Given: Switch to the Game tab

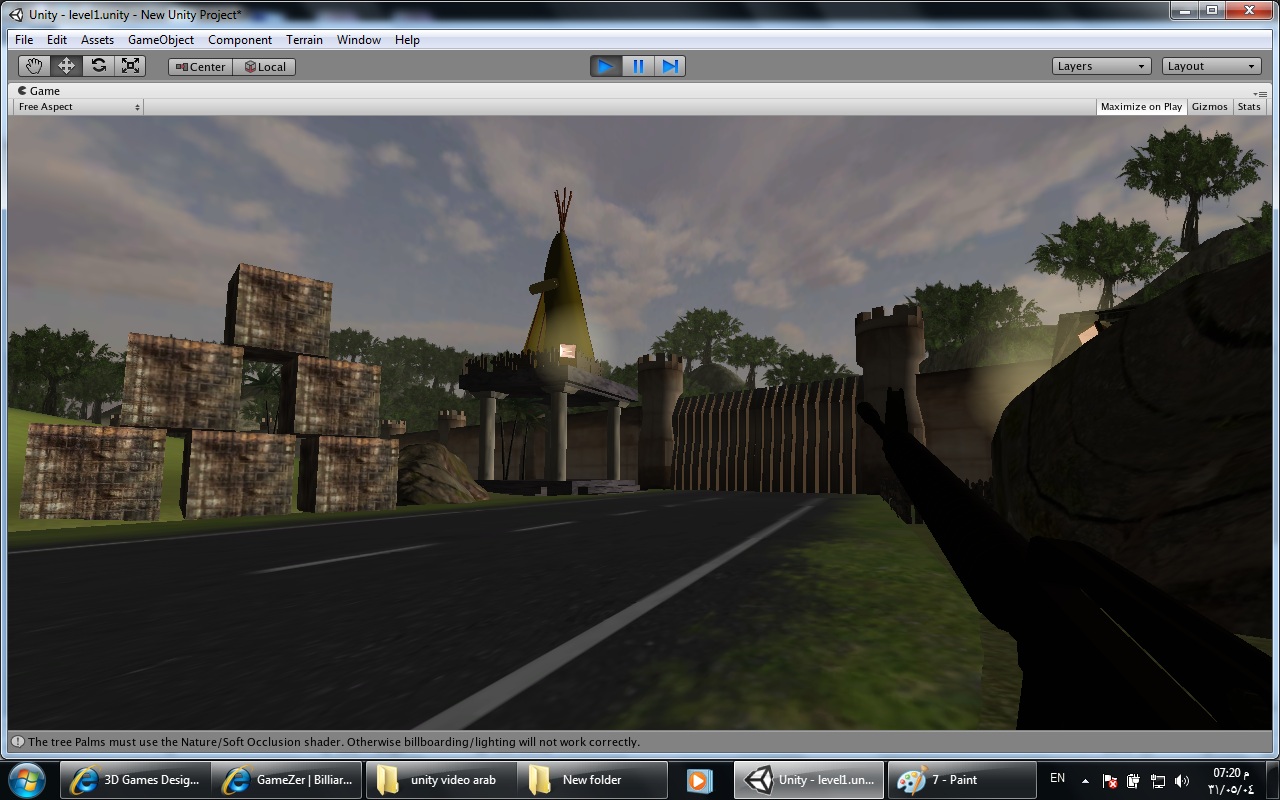Looking at the screenshot, I should click(39, 91).
